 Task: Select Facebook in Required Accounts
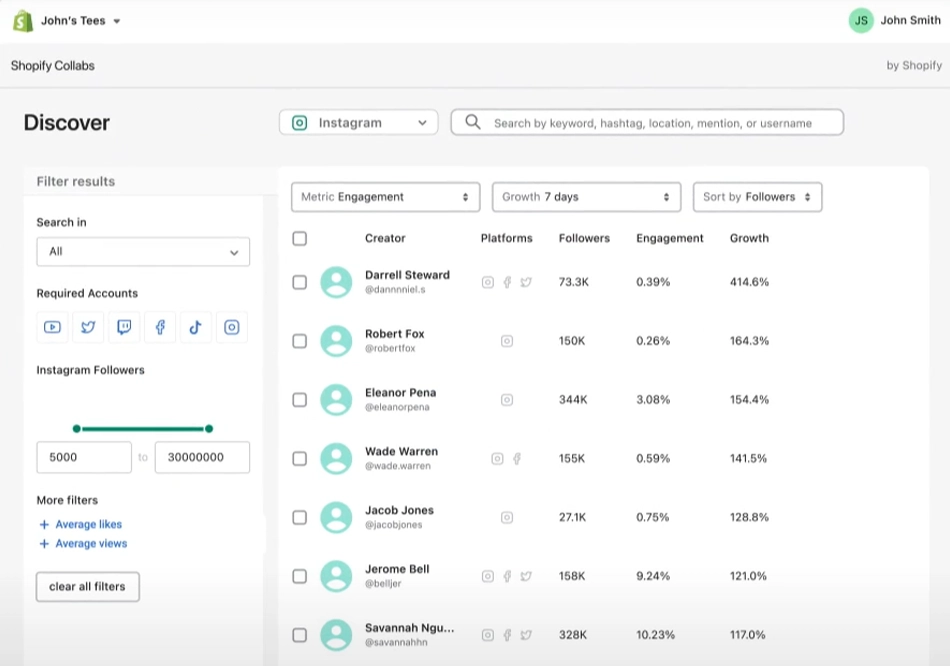coord(160,327)
